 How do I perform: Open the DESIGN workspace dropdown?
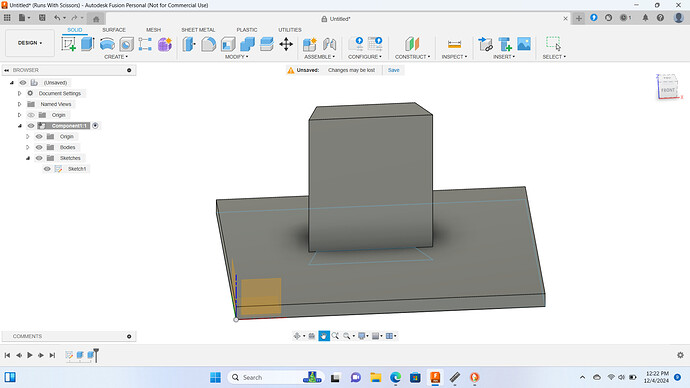click(x=30, y=43)
